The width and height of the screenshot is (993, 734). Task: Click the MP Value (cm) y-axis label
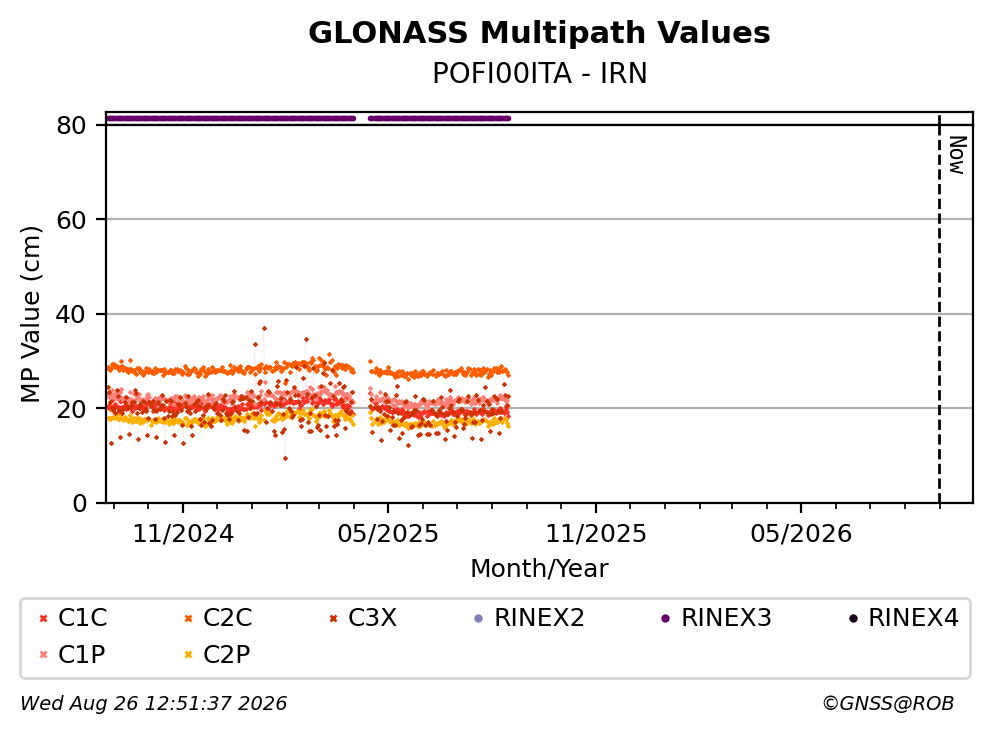(30, 314)
